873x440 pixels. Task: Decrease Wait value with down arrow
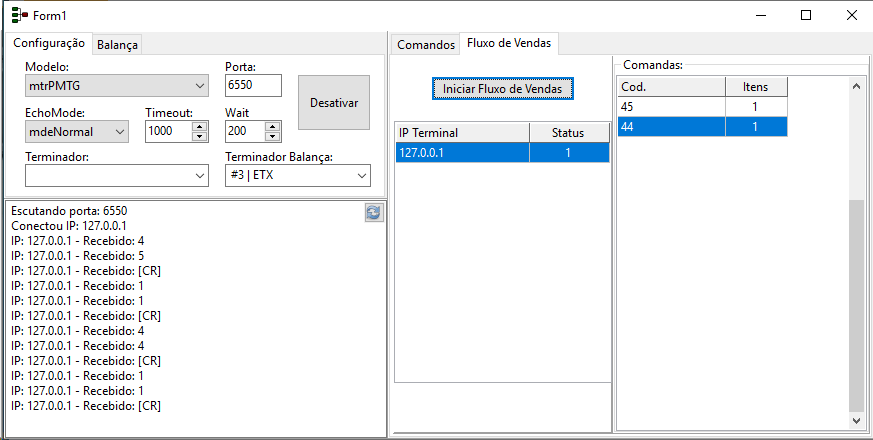(x=272, y=136)
